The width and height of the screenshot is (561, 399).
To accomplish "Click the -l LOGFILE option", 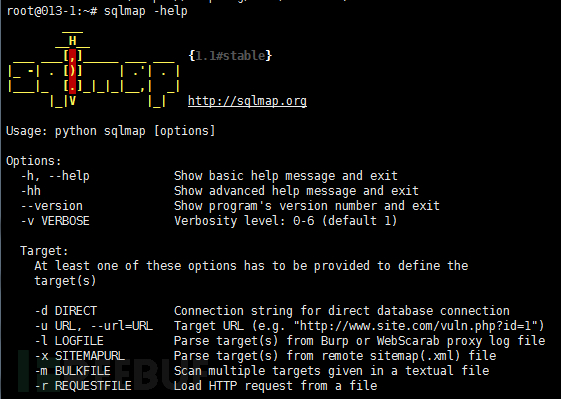I will 69,341.
